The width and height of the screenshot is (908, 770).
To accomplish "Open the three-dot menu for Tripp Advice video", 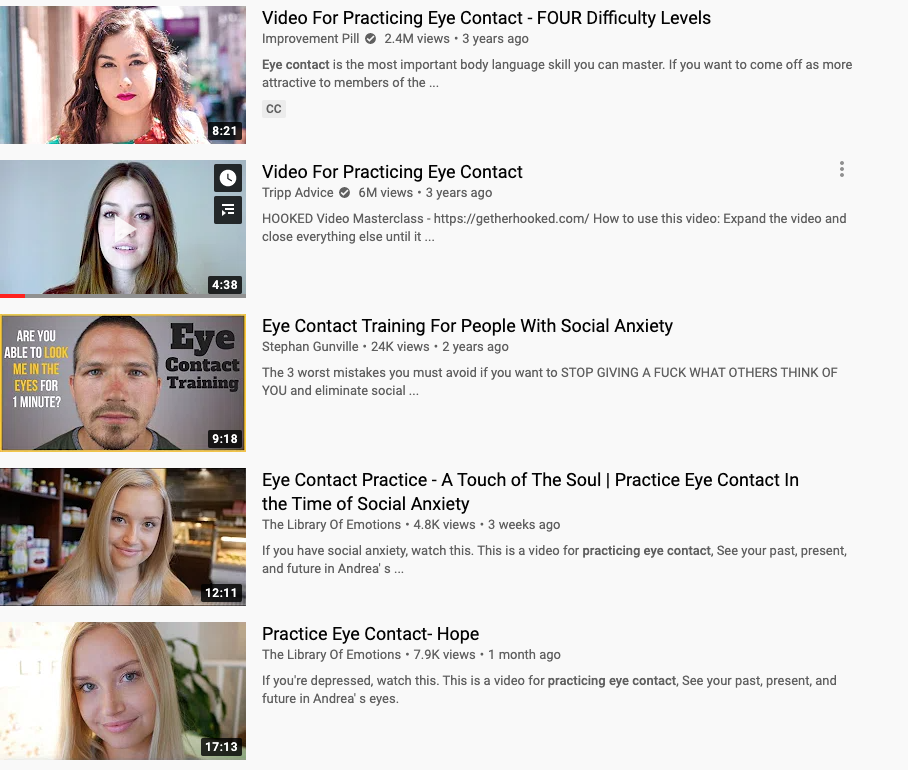I will point(841,169).
